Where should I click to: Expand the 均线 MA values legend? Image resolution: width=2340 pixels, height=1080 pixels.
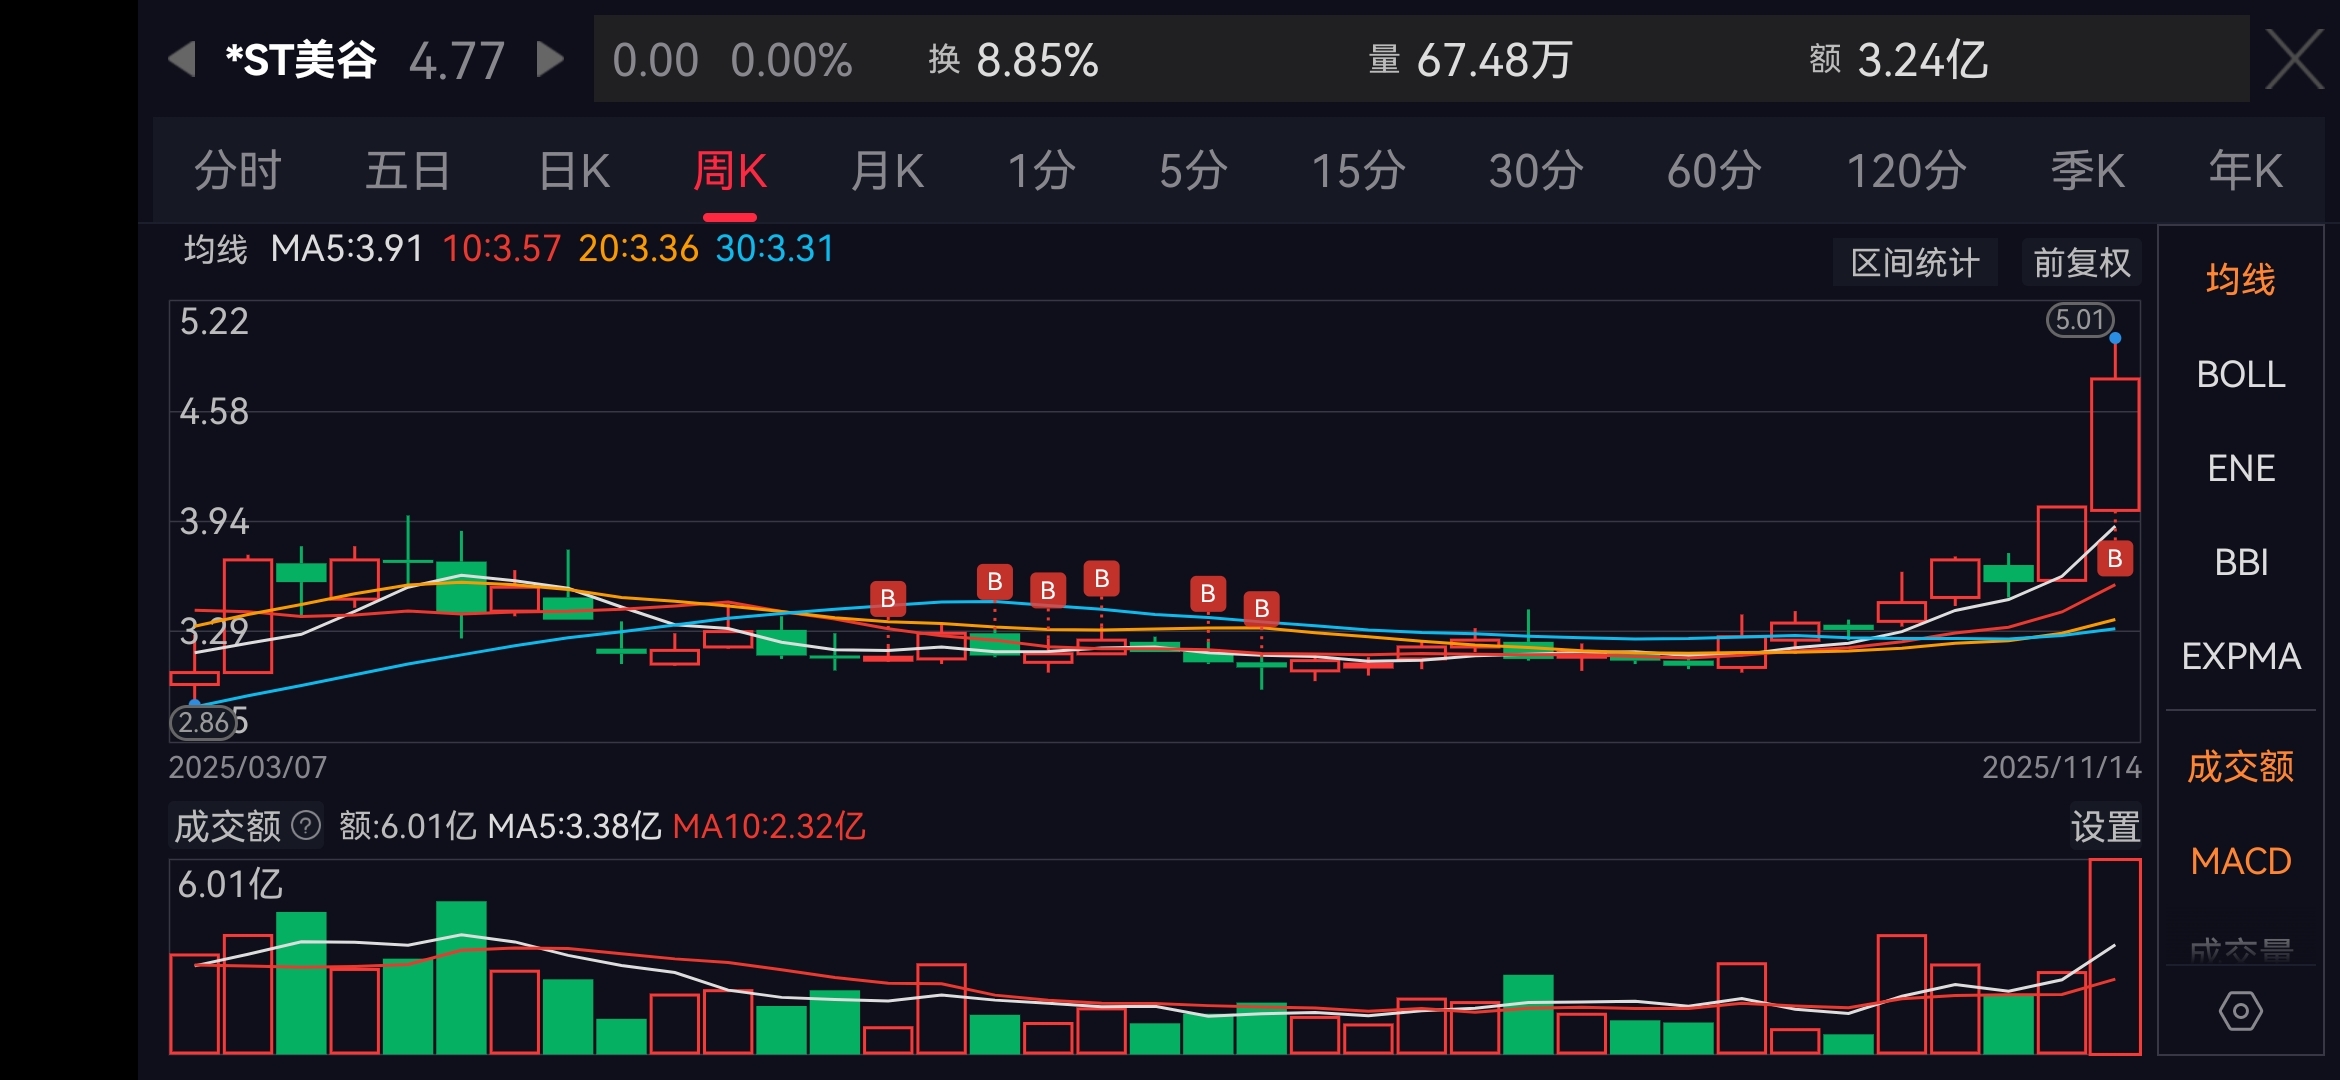click(x=215, y=249)
